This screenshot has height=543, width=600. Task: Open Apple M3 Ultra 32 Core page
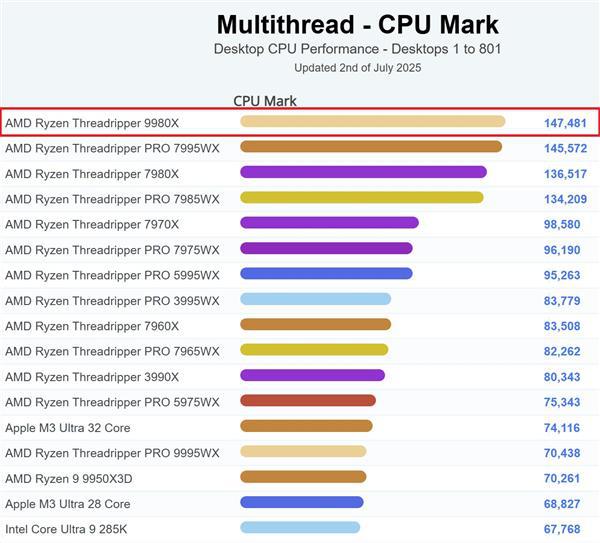pos(68,428)
